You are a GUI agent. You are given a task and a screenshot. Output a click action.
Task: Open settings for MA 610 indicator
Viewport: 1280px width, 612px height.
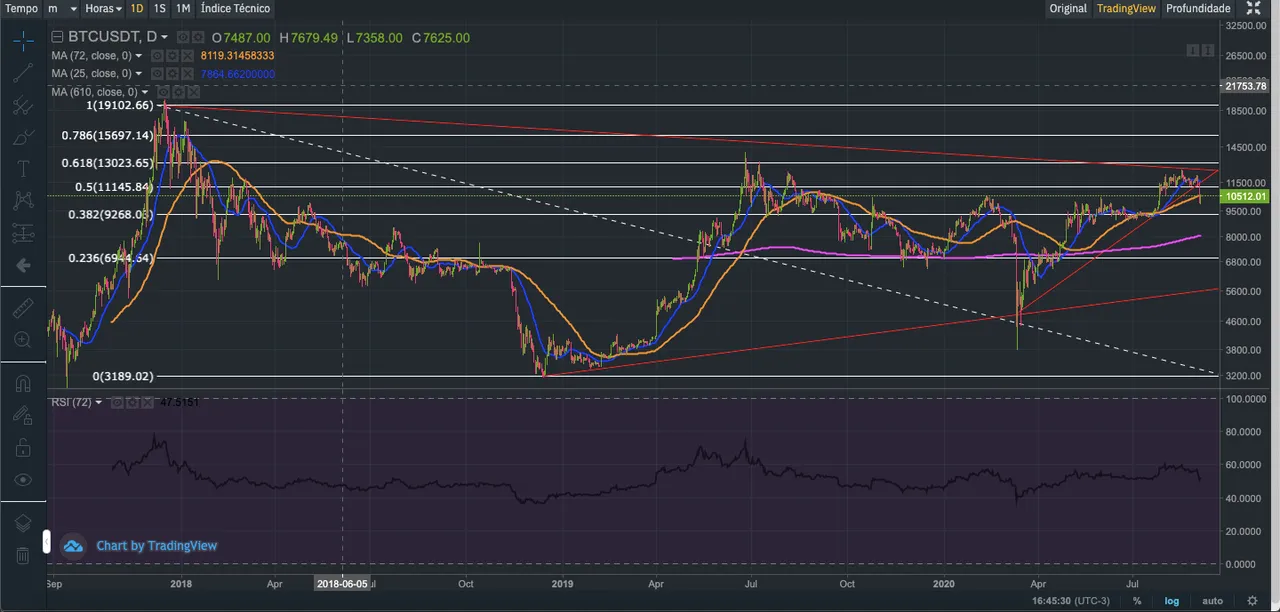pos(178,92)
